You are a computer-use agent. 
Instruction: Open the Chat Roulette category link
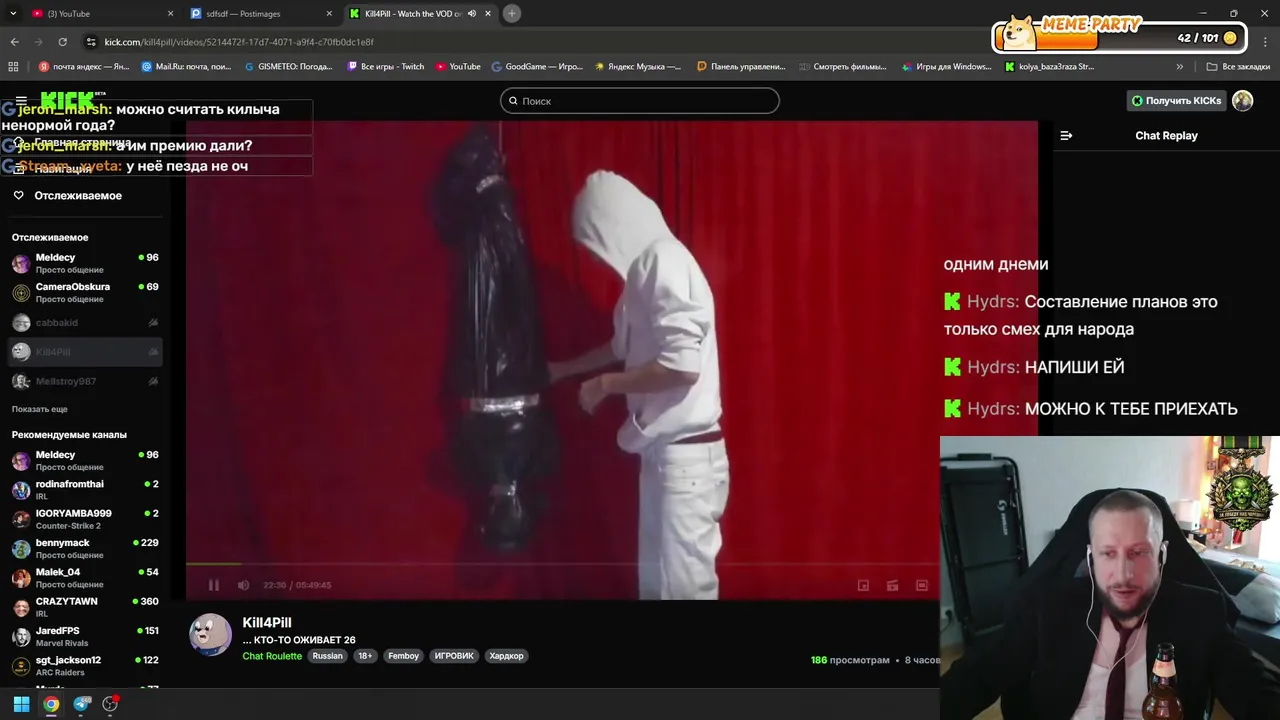tap(272, 656)
